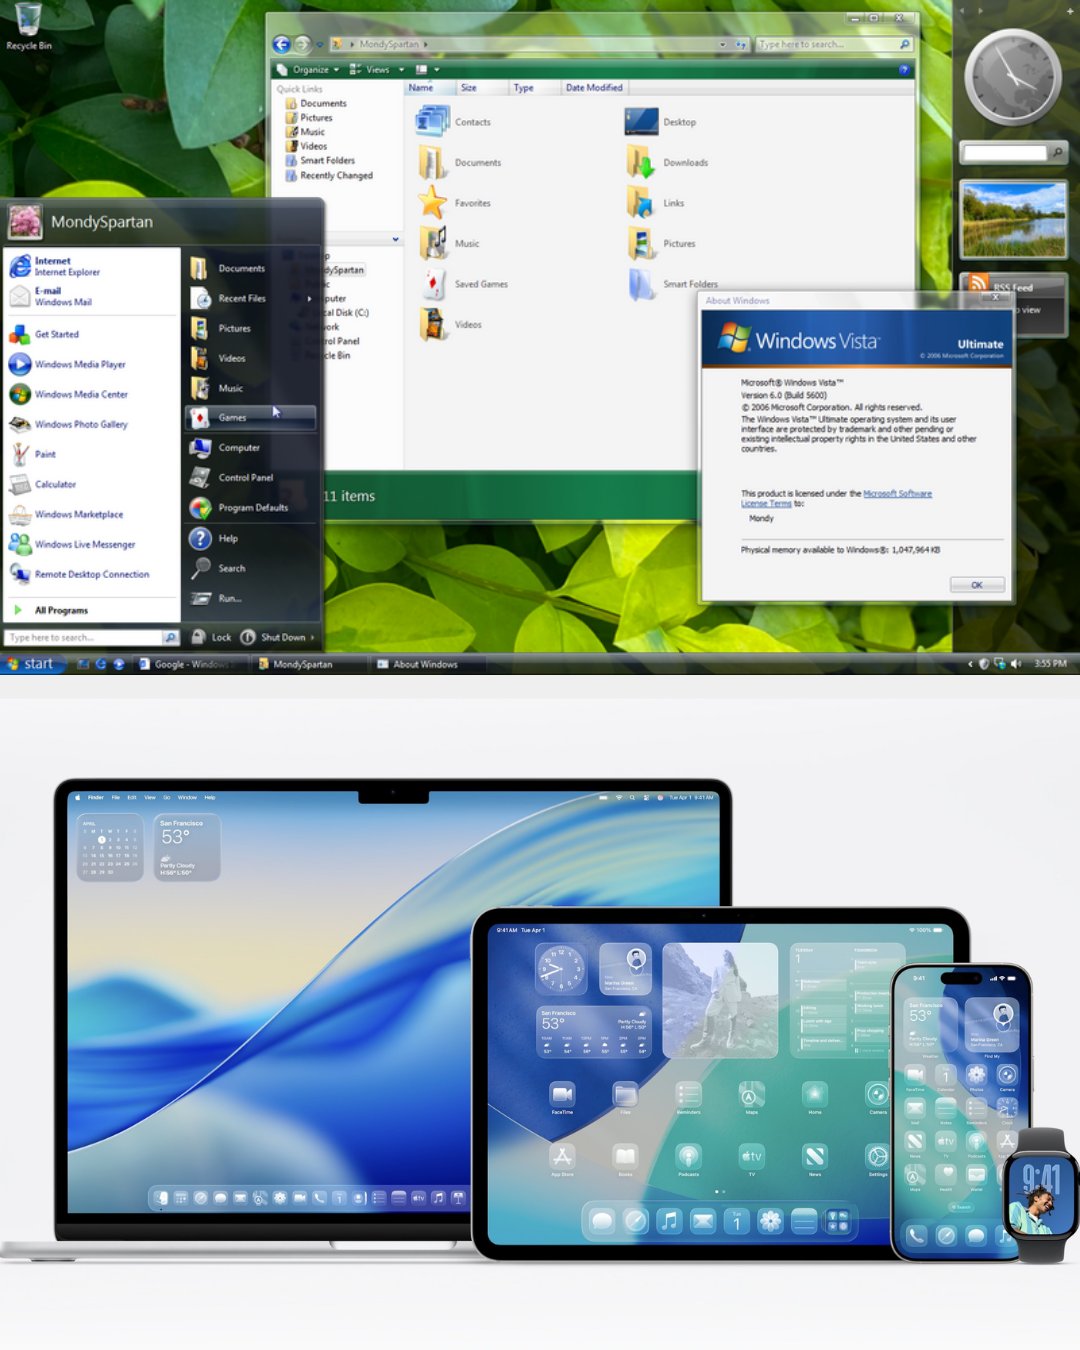Screen dimensions: 1080x1350
Task: Open Windows Photo Gallery in Start menu
Action: [68, 424]
